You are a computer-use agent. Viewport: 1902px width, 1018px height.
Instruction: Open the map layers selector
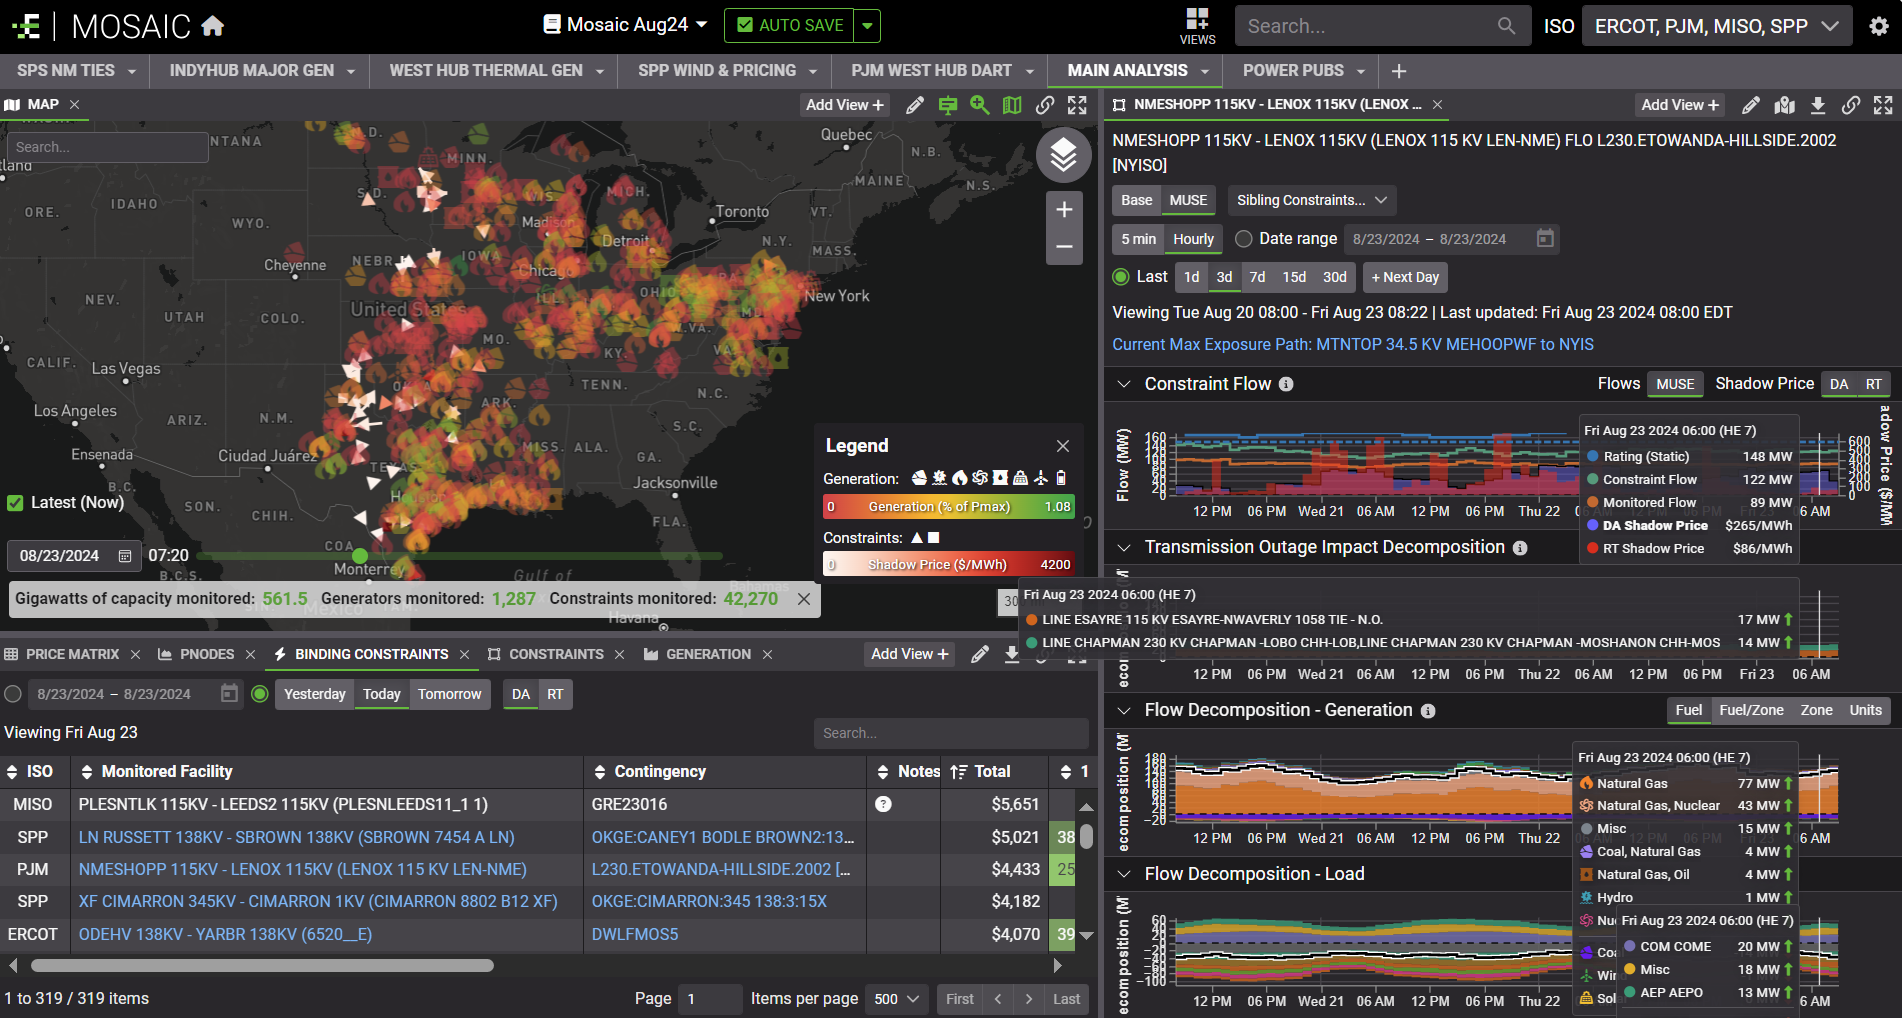point(1063,155)
